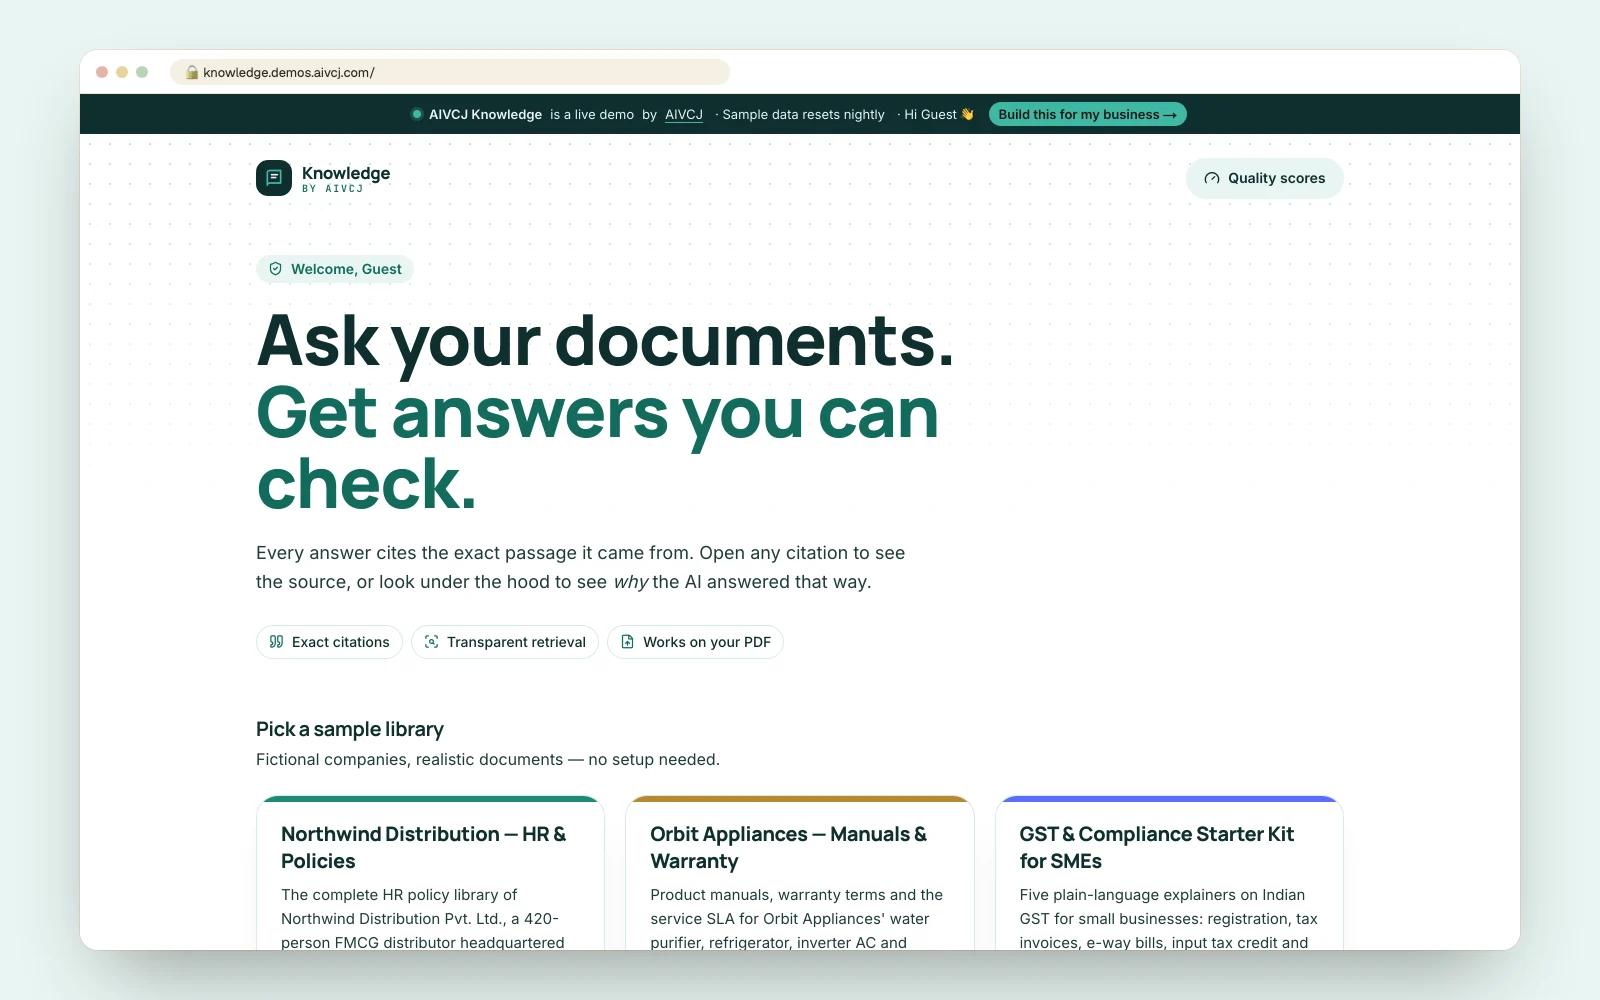Screen dimensions: 1600x1000
Task: Click the Get answers you can check headline
Action: (x=598, y=448)
